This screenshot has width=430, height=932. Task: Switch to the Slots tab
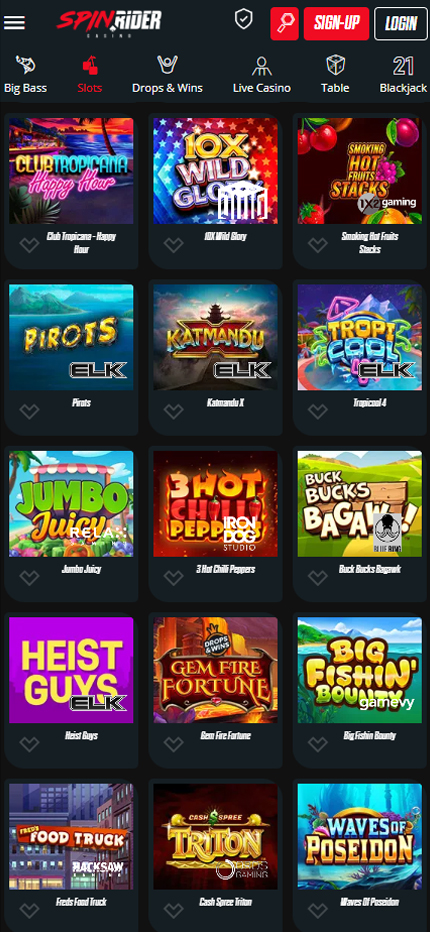point(90,75)
